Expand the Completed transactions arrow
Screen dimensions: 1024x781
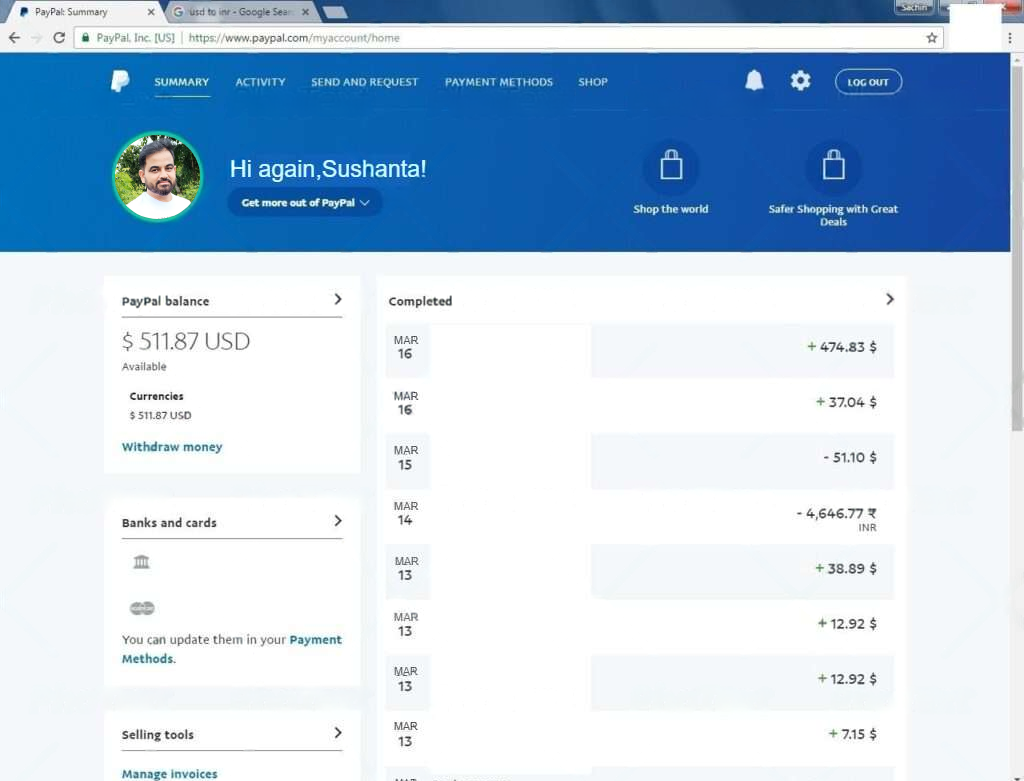coord(889,299)
